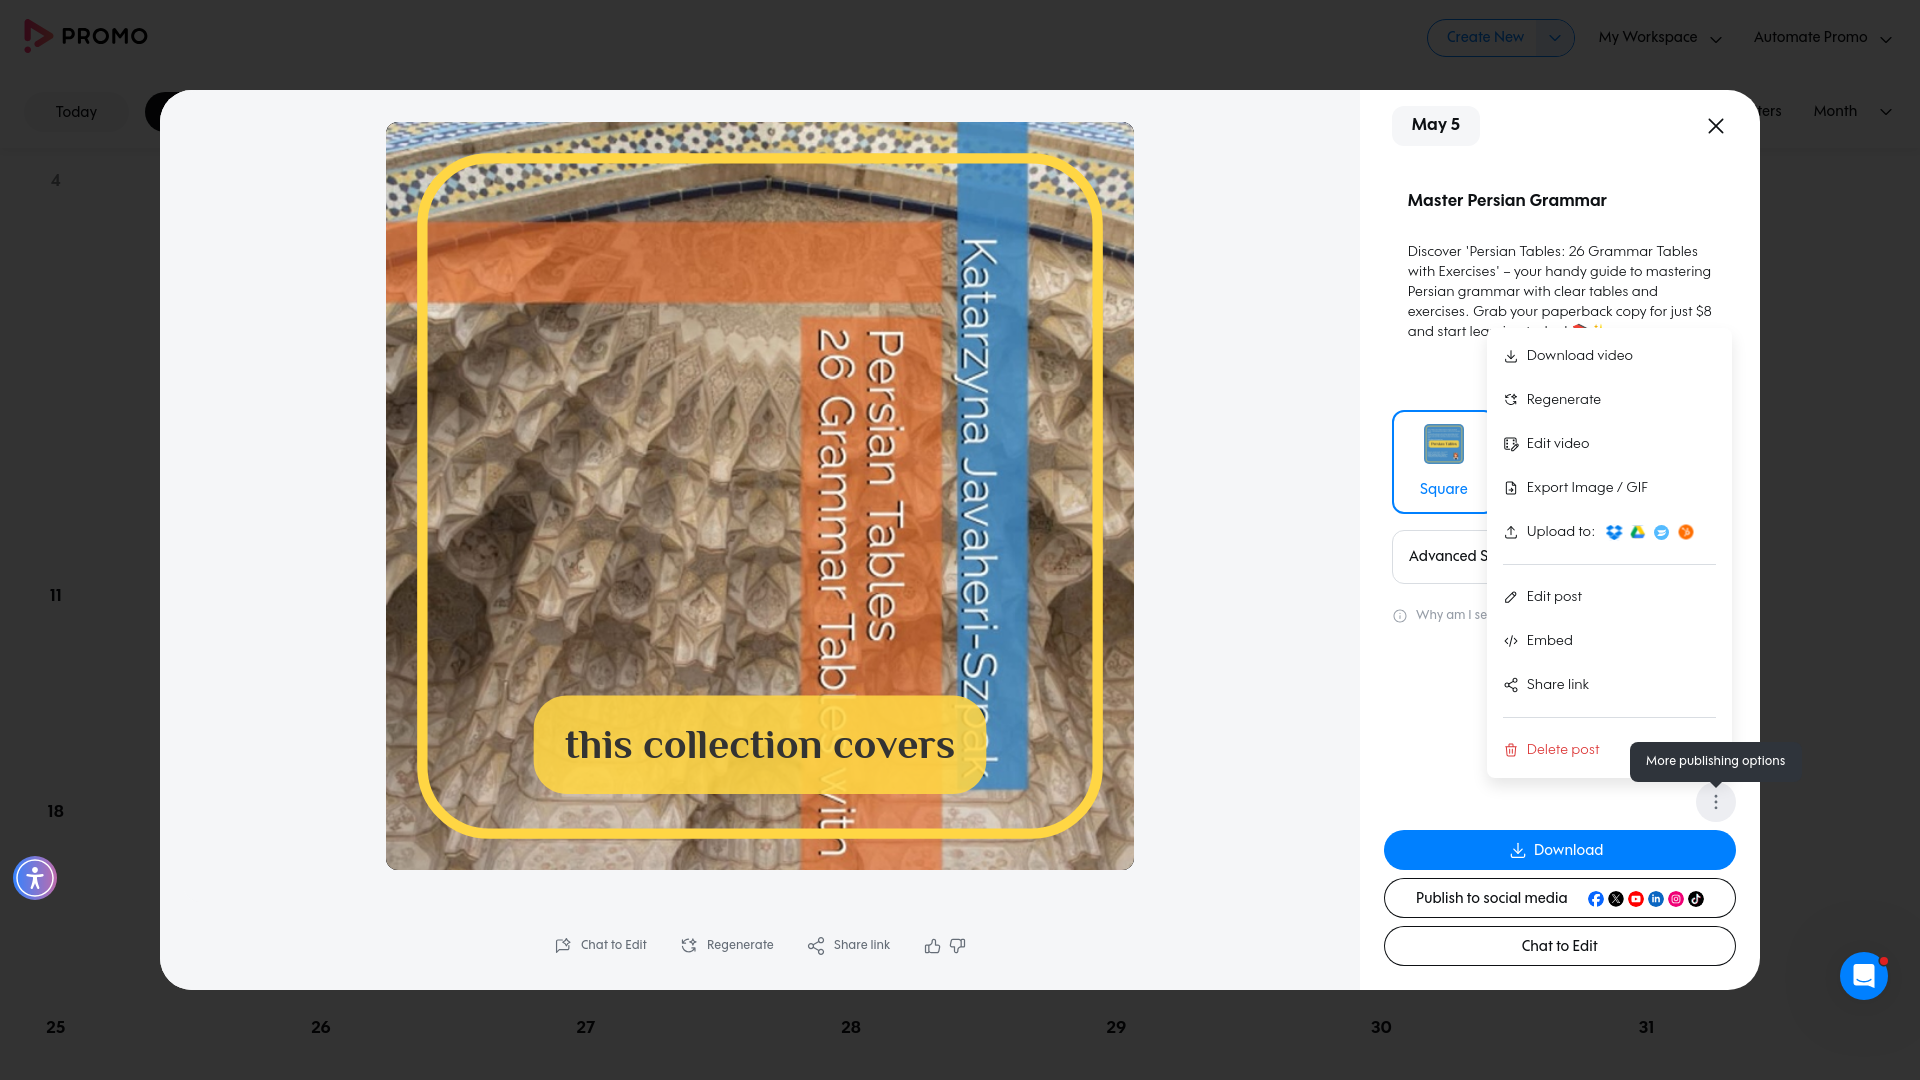Click the Promo logo

click(85, 36)
